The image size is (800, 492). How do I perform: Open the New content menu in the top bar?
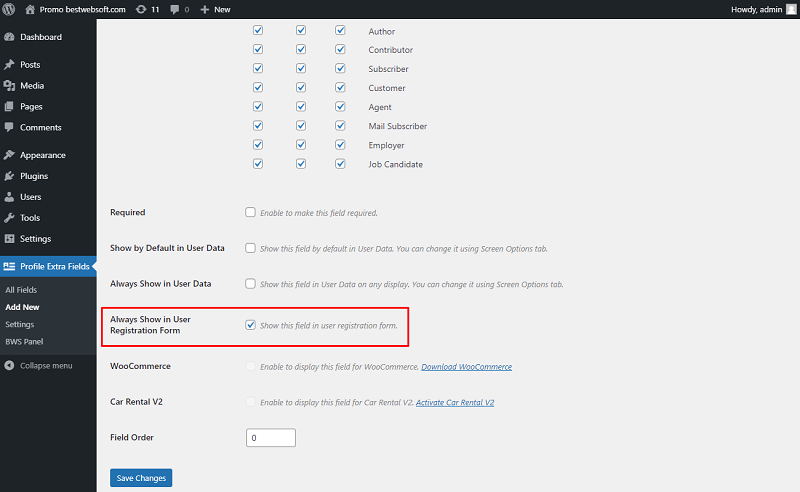coord(215,9)
